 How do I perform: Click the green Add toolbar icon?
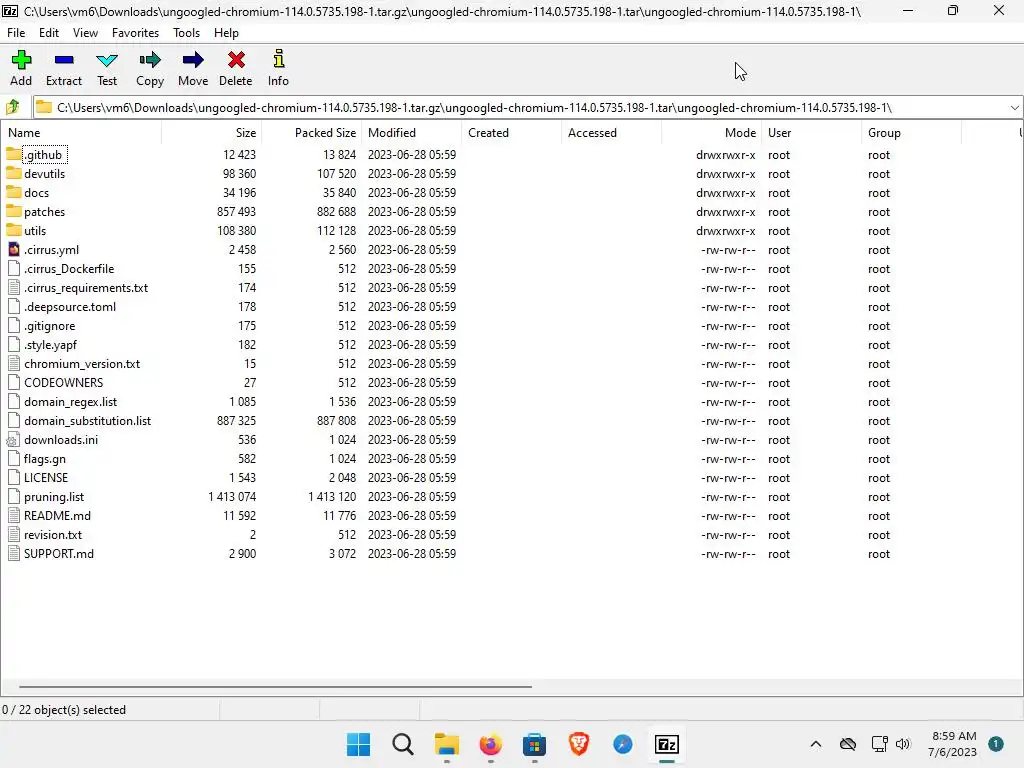(21, 60)
